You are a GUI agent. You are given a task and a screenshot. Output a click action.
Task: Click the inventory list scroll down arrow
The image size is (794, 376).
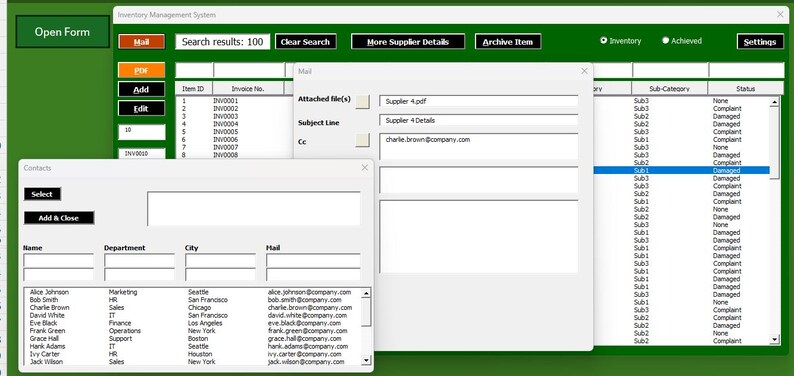774,340
